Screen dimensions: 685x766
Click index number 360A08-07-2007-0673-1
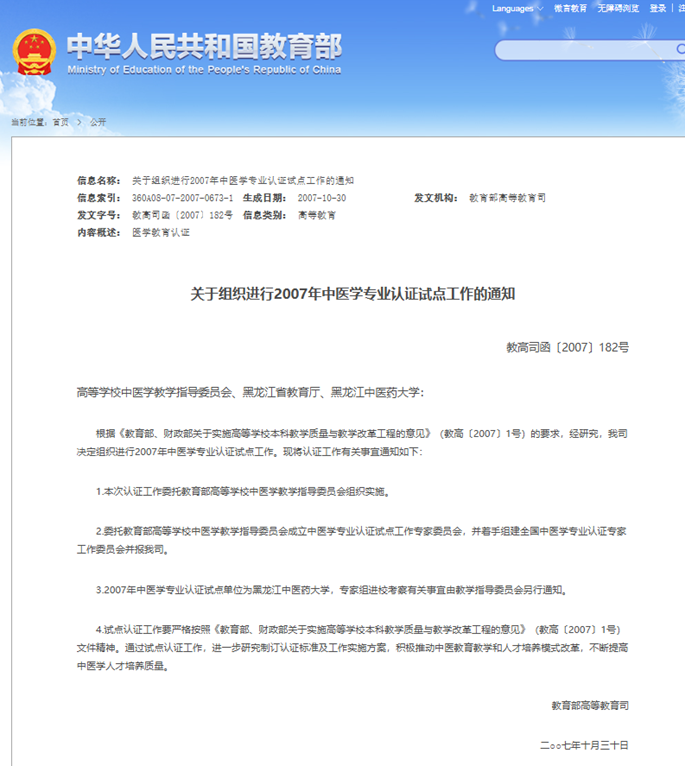click(x=182, y=198)
